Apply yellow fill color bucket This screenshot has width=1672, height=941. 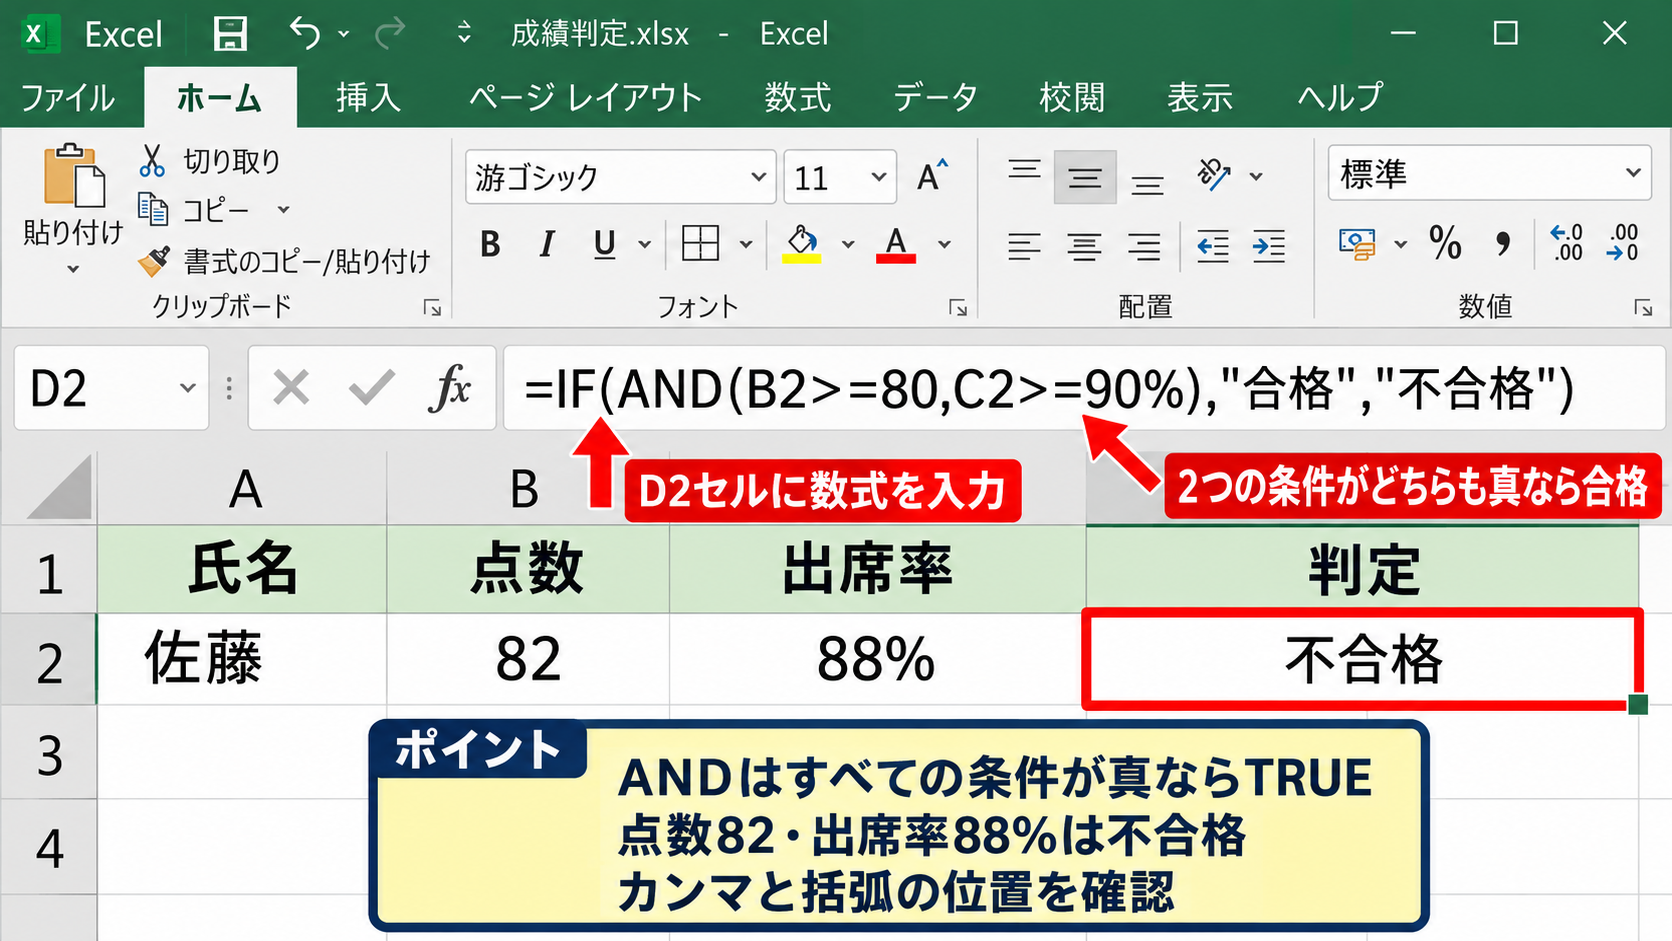click(x=801, y=244)
